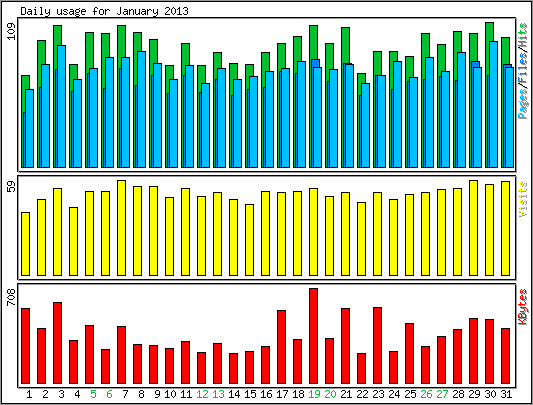
Task: Click day label '10' on the x-axis
Action: click(x=170, y=394)
